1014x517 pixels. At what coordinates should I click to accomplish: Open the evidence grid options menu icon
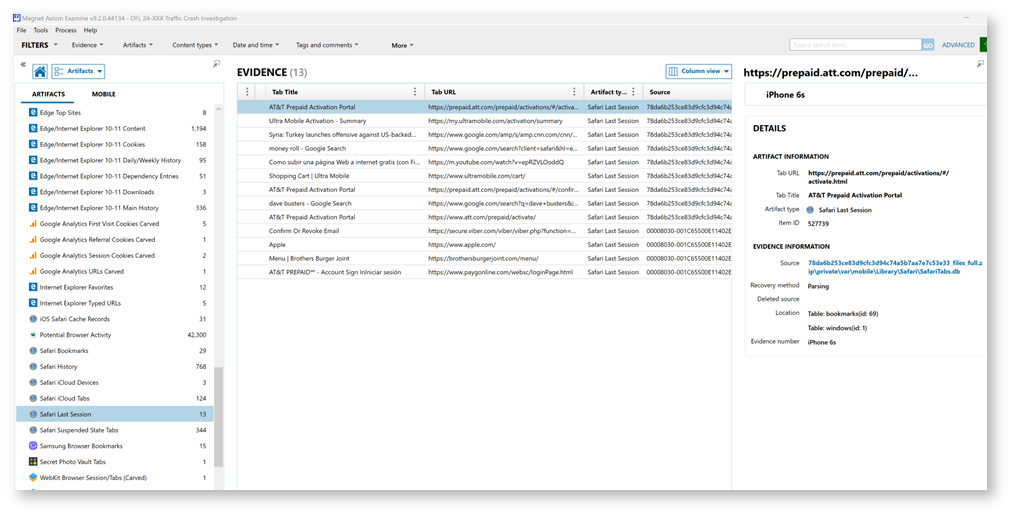point(246,92)
